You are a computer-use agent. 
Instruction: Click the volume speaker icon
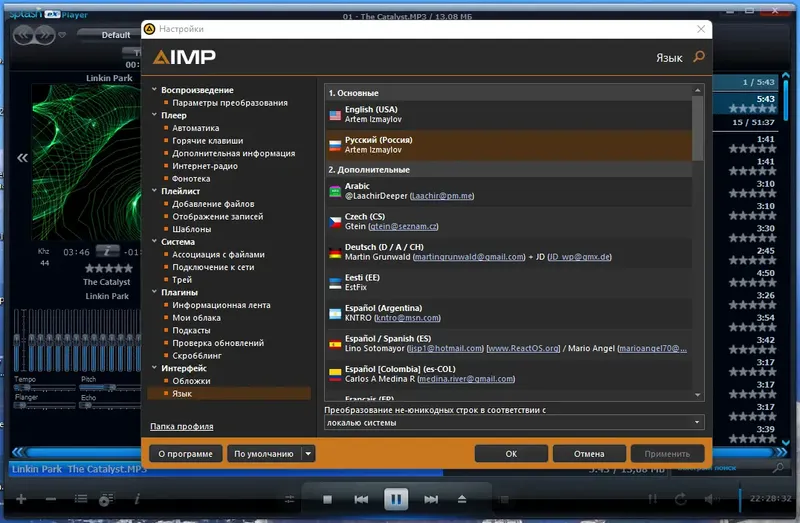[x=710, y=499]
